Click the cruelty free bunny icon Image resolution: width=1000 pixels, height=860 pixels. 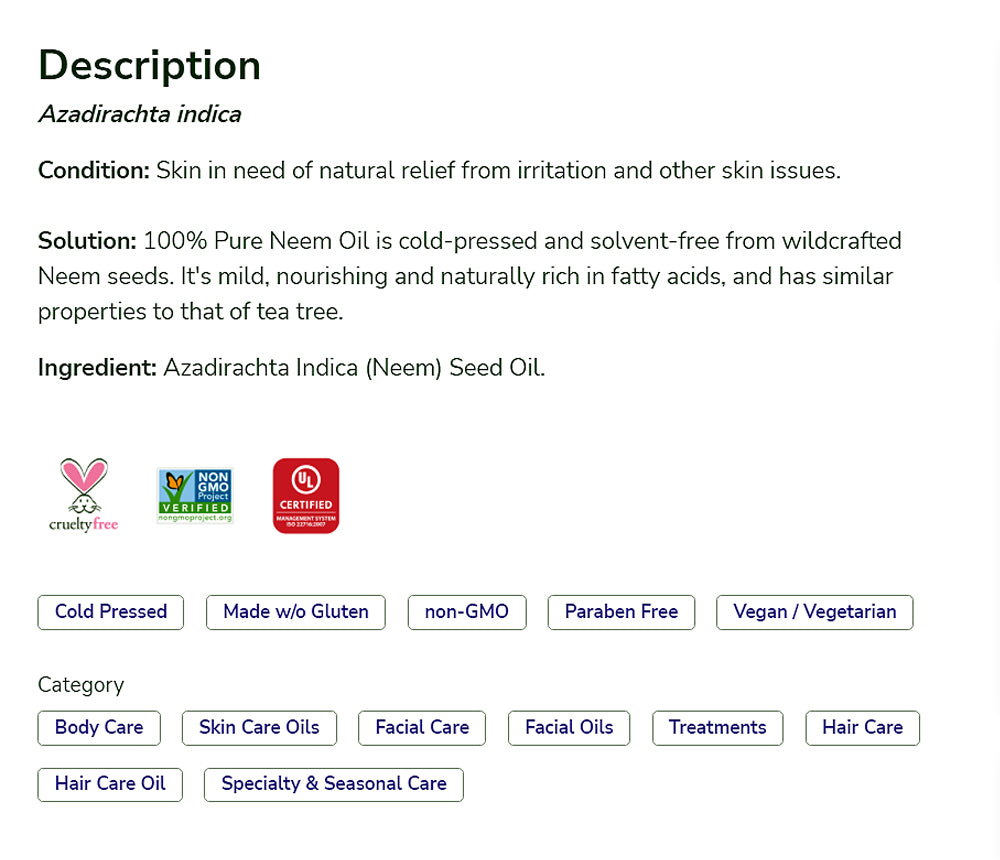click(84, 494)
